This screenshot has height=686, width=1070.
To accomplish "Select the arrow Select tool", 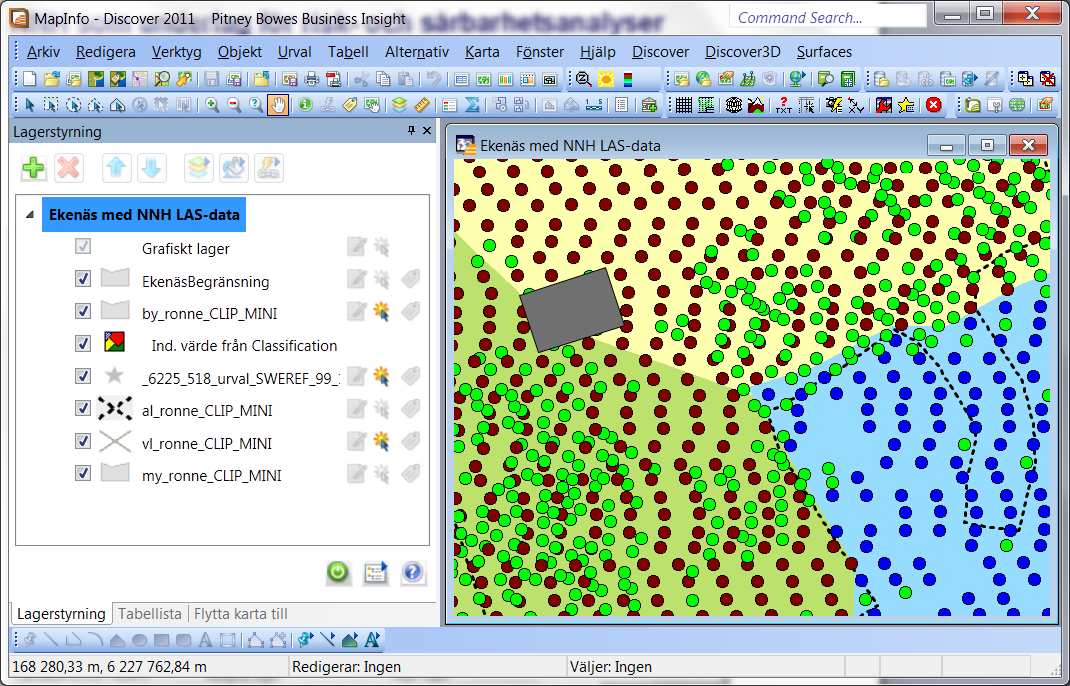I will [x=29, y=105].
